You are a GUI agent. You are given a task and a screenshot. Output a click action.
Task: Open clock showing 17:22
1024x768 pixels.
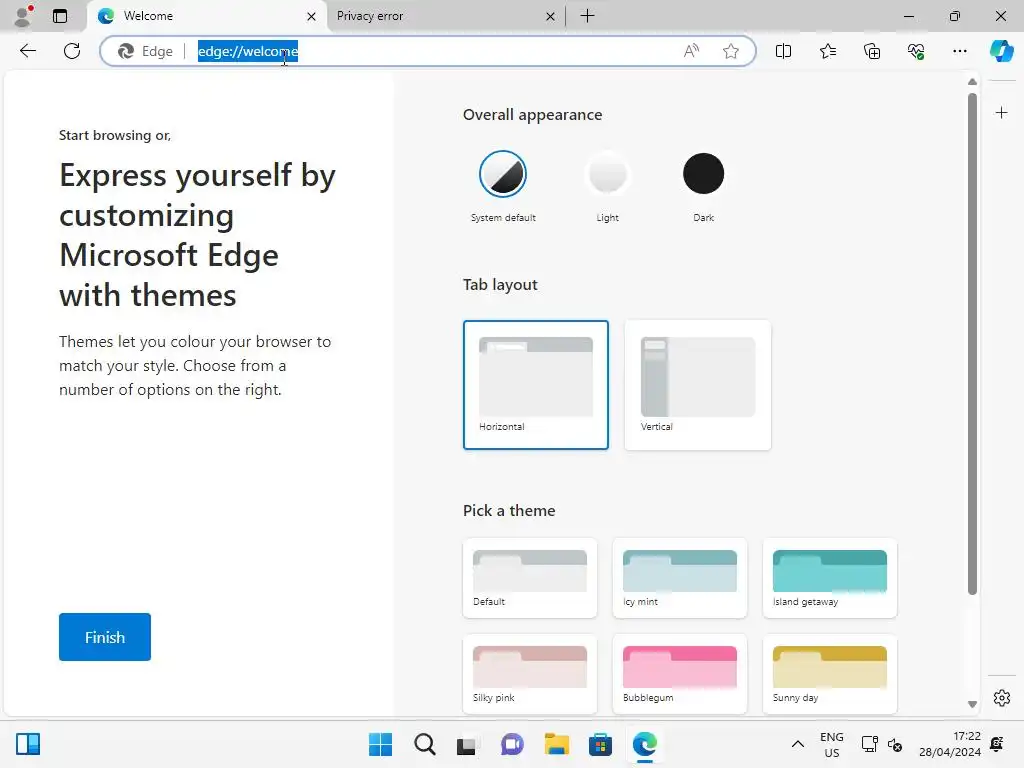click(950, 744)
